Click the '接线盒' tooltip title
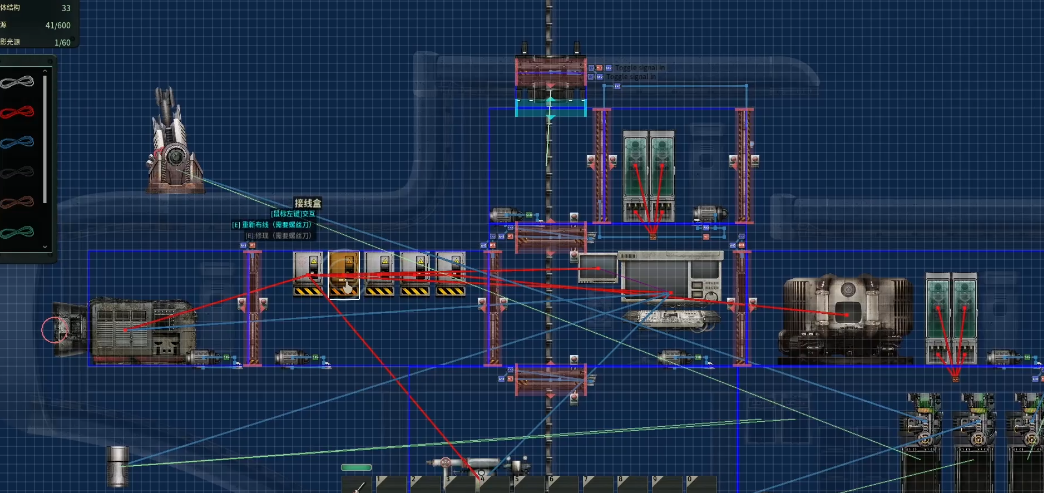 coord(308,203)
